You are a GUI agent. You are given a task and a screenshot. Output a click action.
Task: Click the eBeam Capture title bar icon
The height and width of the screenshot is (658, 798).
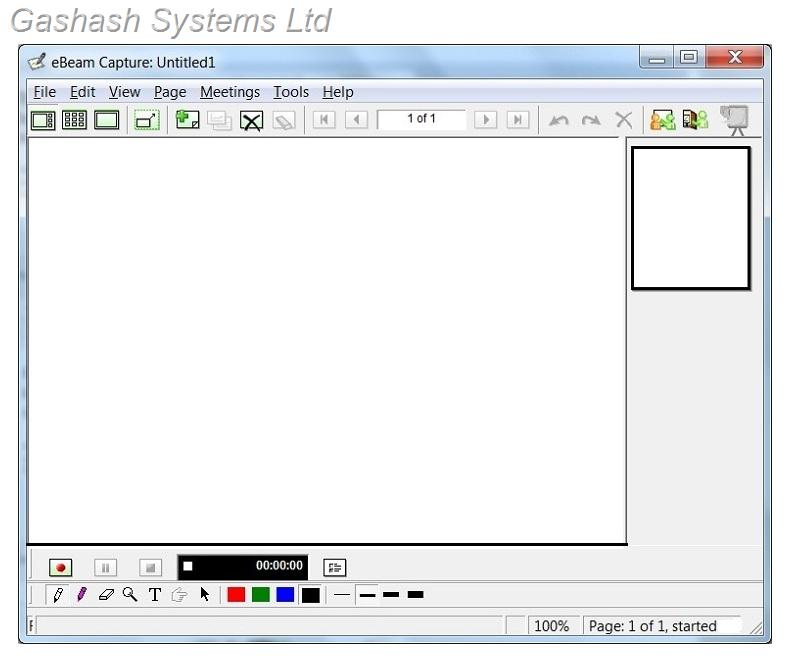coord(37,62)
